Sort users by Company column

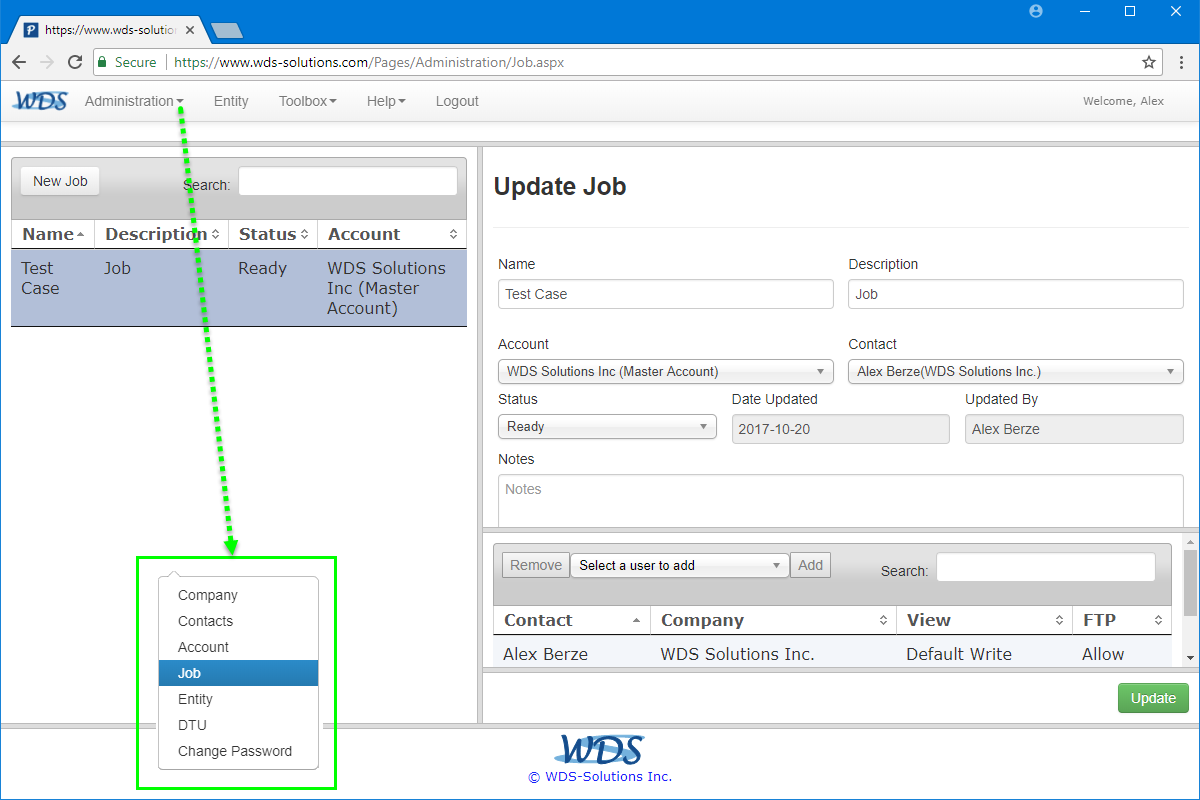[x=774, y=620]
